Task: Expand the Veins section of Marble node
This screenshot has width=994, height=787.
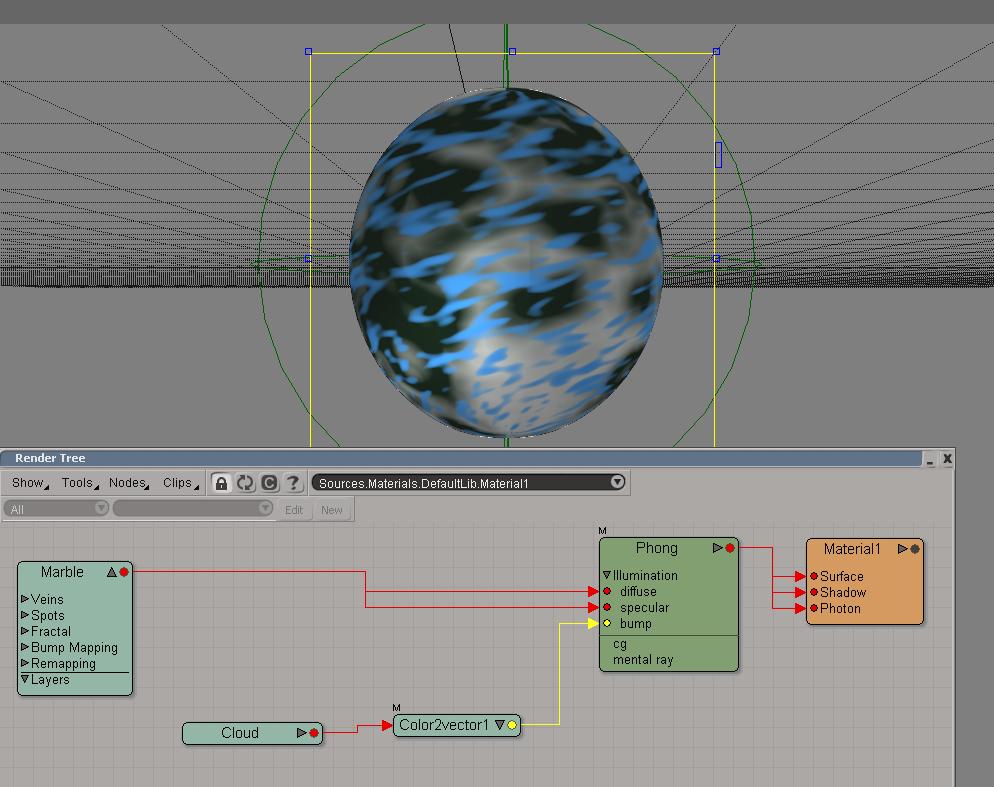Action: tap(25, 599)
